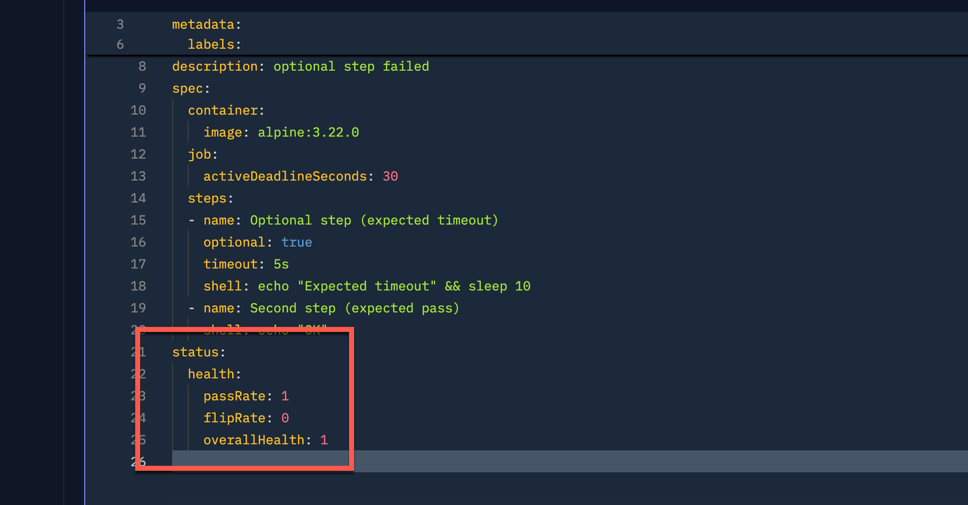This screenshot has width=968, height=505.
Task: Jump to the sticky "labels:" line
Action: click(214, 44)
